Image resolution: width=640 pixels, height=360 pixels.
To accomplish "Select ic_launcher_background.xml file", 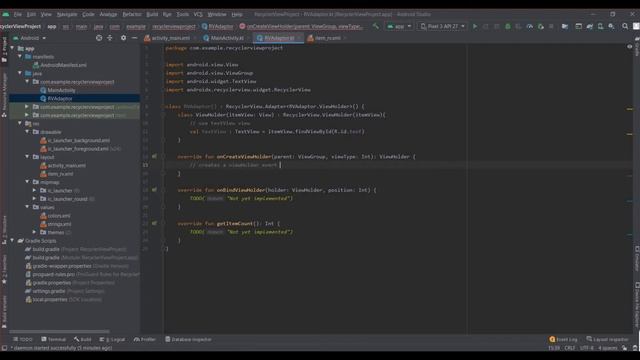I will (79, 140).
